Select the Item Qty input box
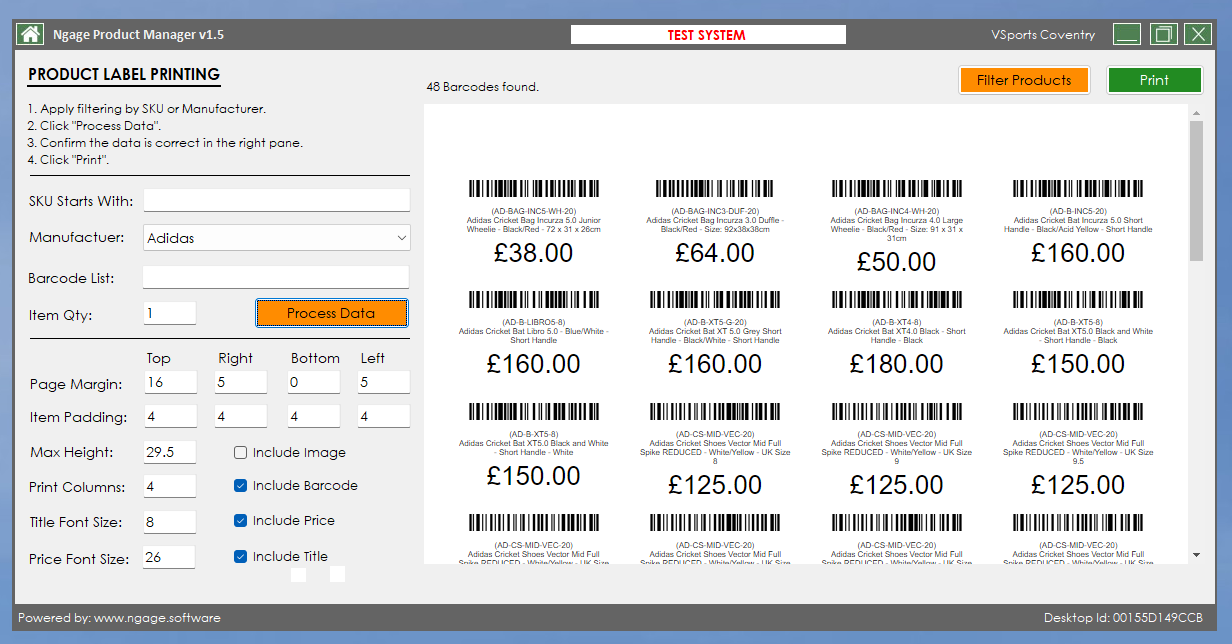 pyautogui.click(x=170, y=313)
